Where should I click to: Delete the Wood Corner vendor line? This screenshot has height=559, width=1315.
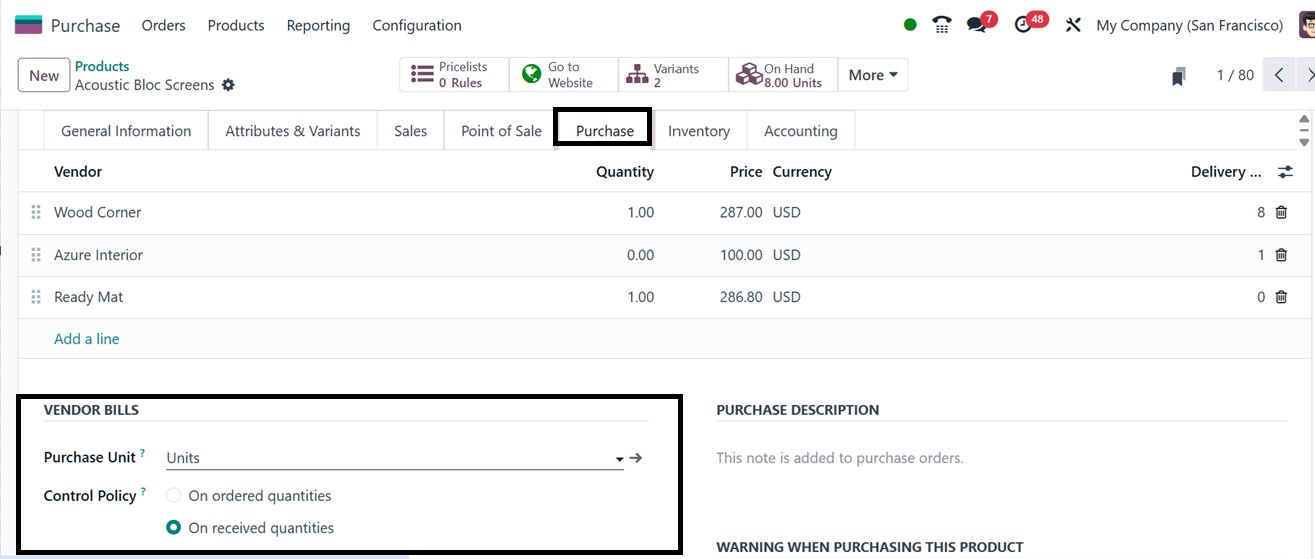pyautogui.click(x=1281, y=212)
